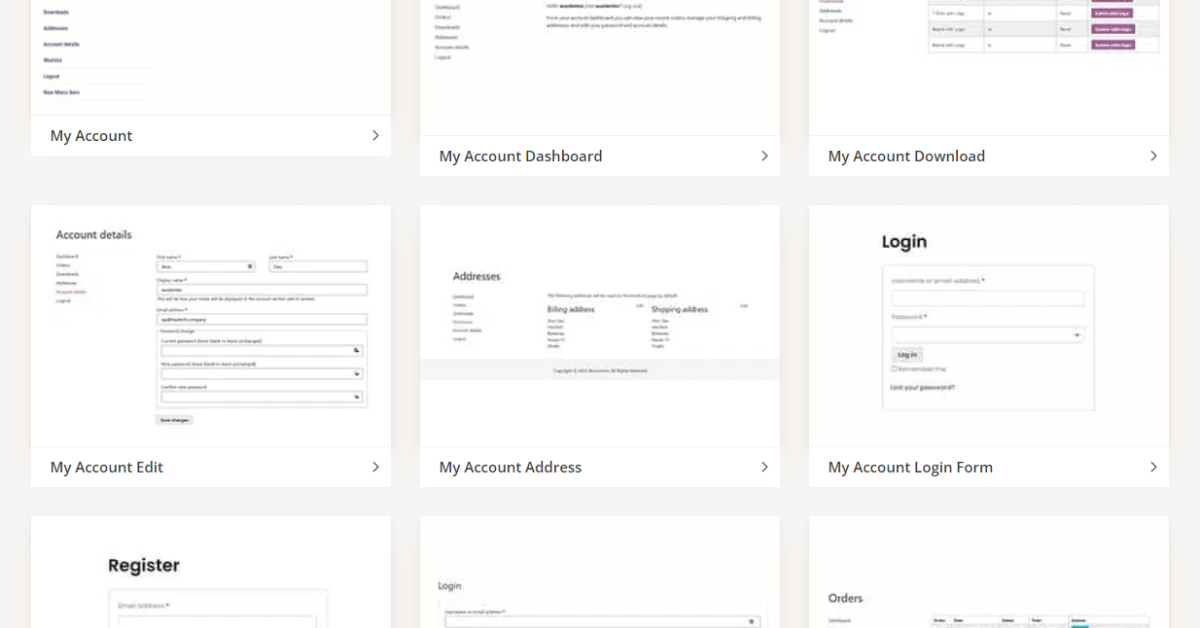
Task: Click the Log in button in the Login preview
Action: 908,355
